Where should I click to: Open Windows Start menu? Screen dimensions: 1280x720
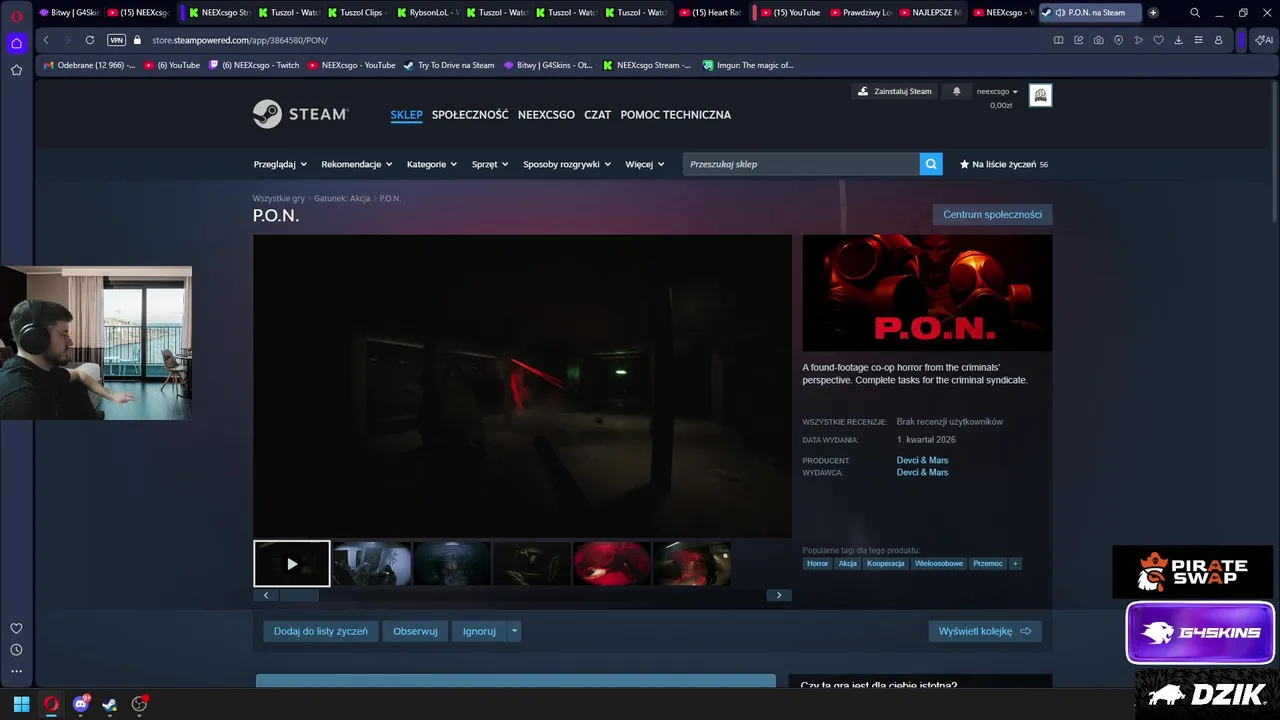[21, 704]
